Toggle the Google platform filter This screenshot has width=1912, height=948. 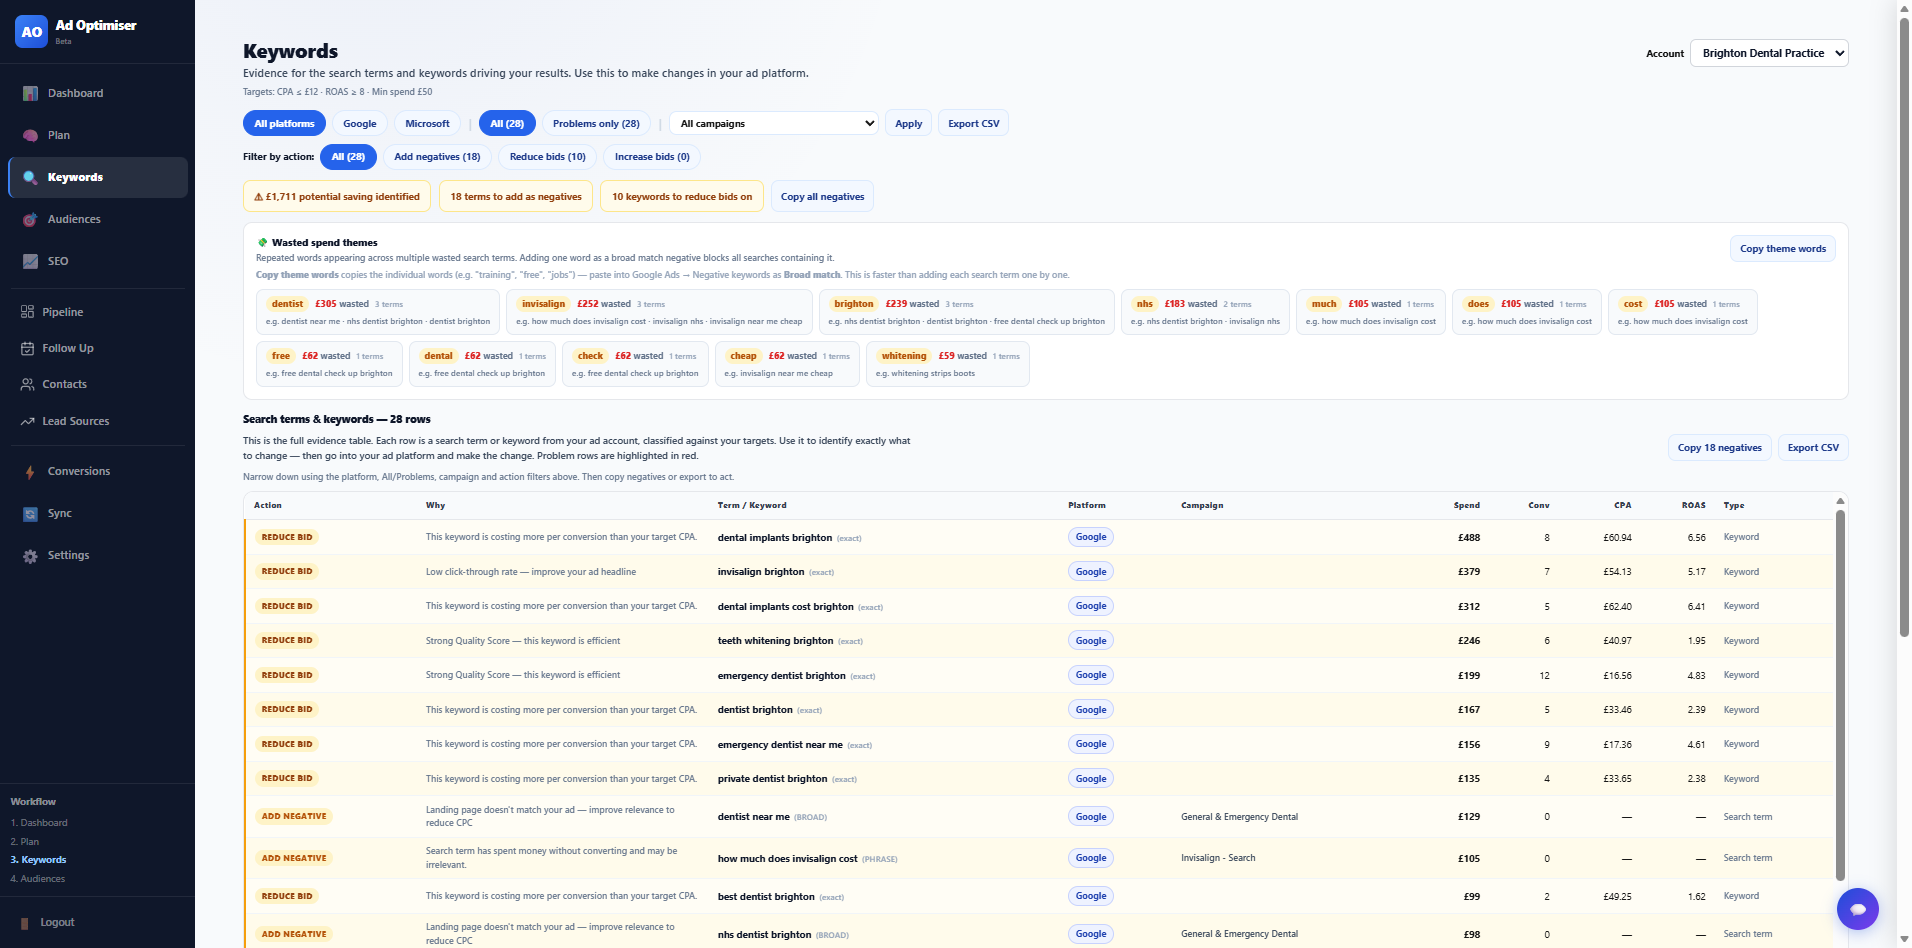click(360, 123)
